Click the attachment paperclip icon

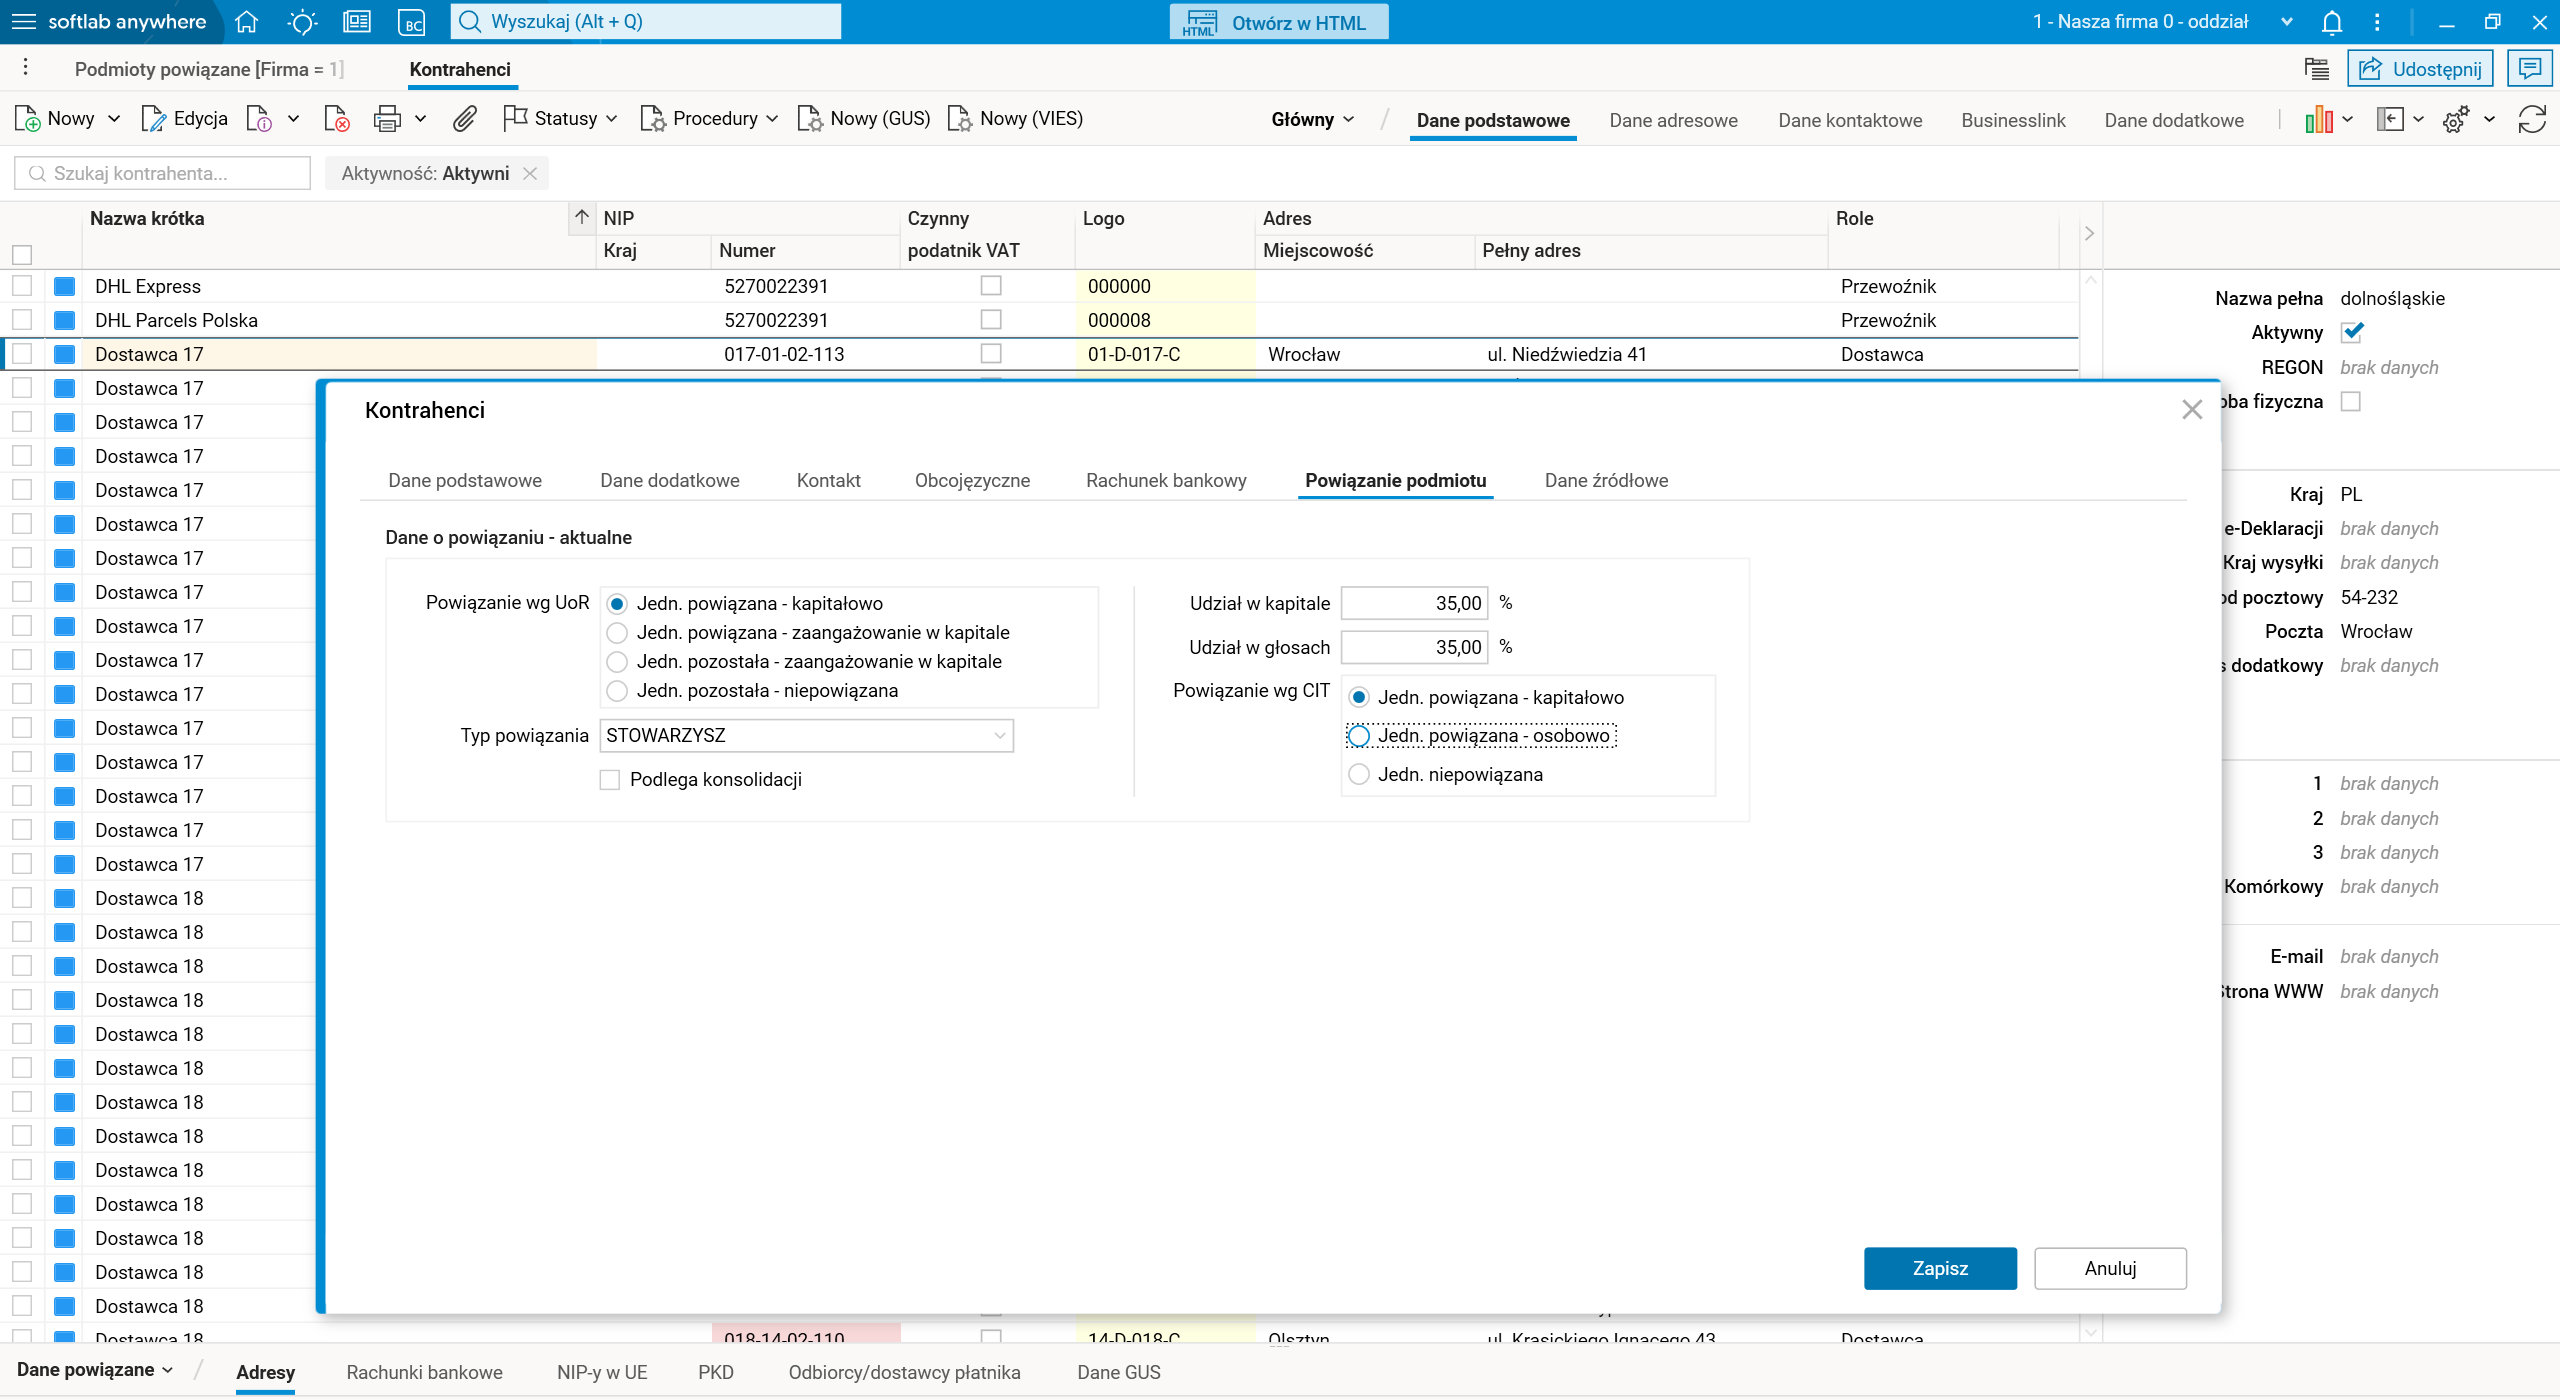[x=464, y=119]
